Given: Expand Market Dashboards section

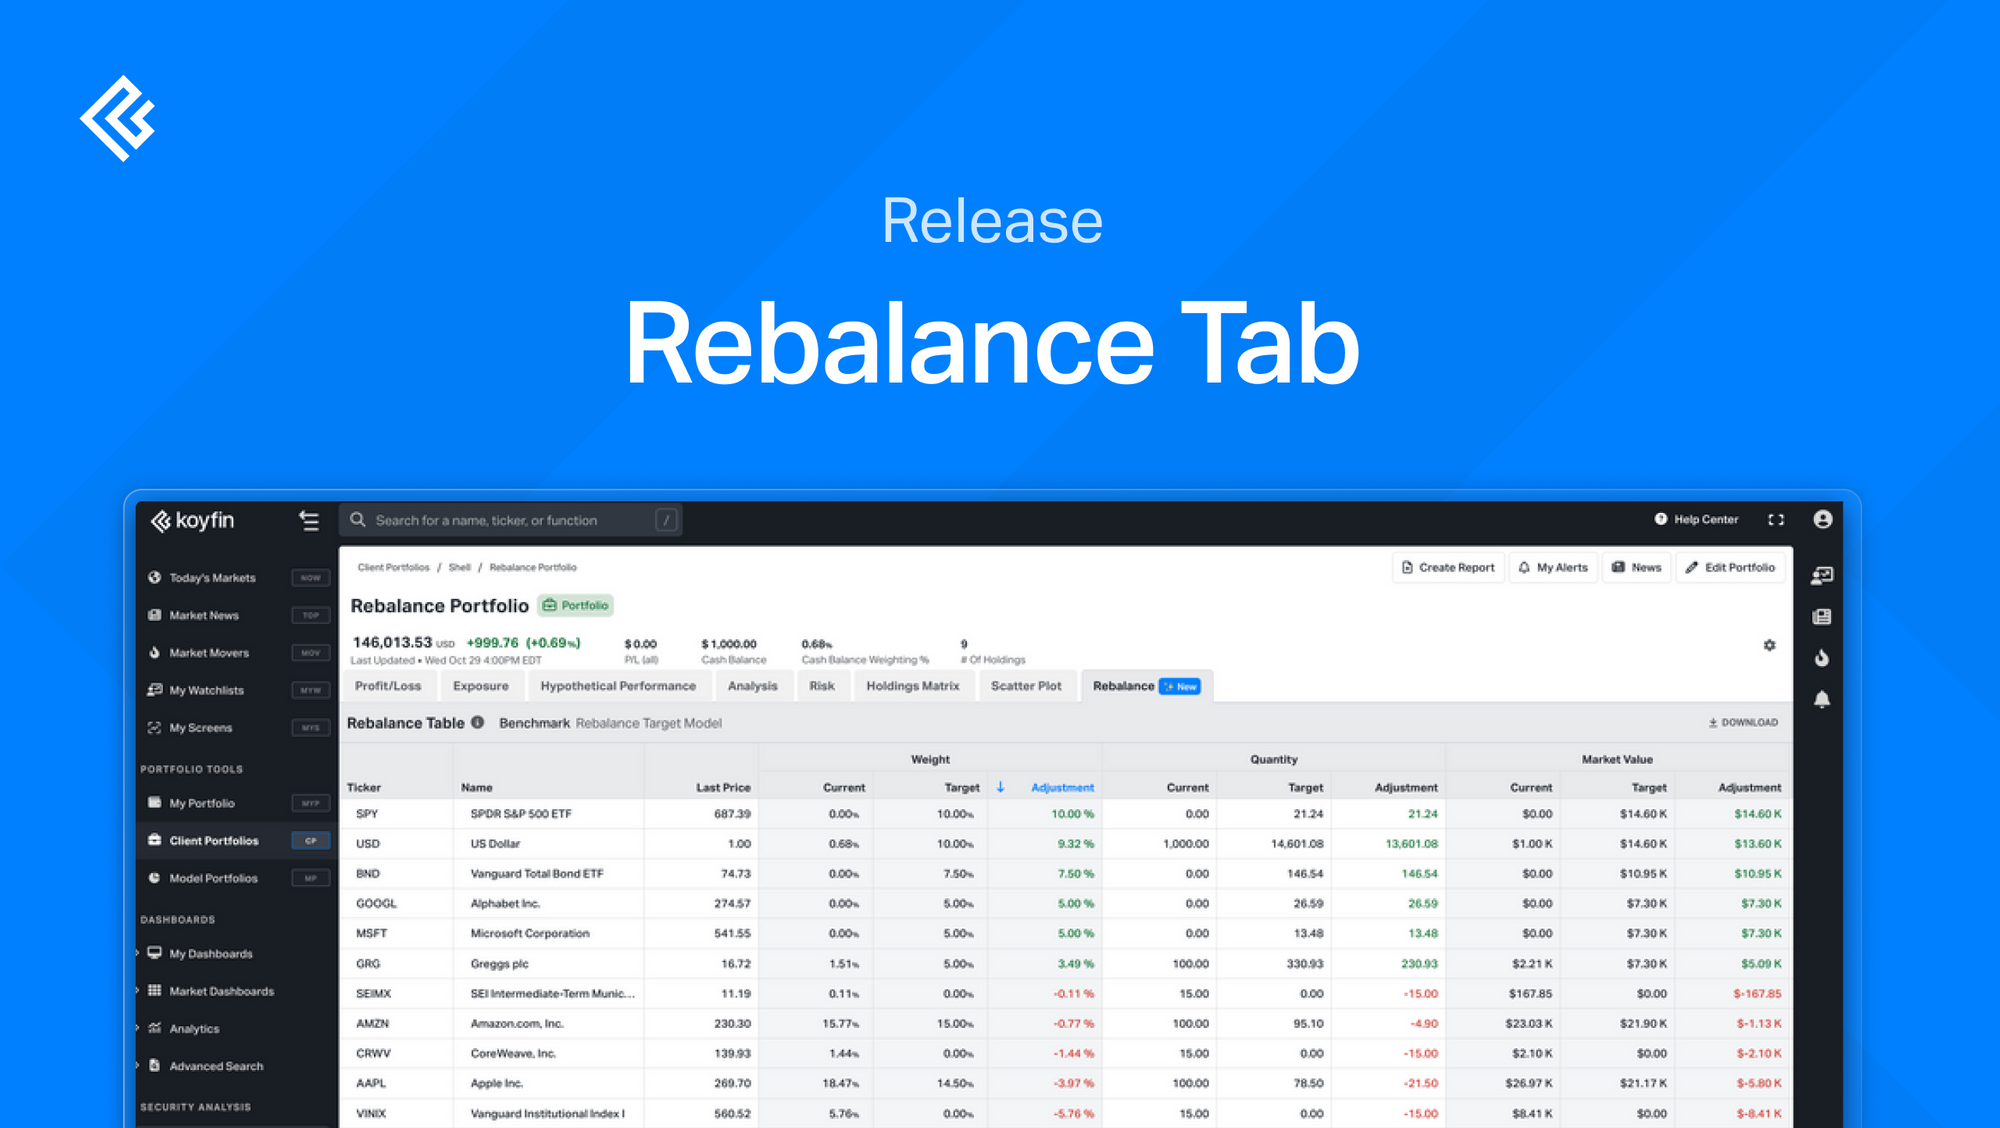Looking at the screenshot, I should (138, 990).
